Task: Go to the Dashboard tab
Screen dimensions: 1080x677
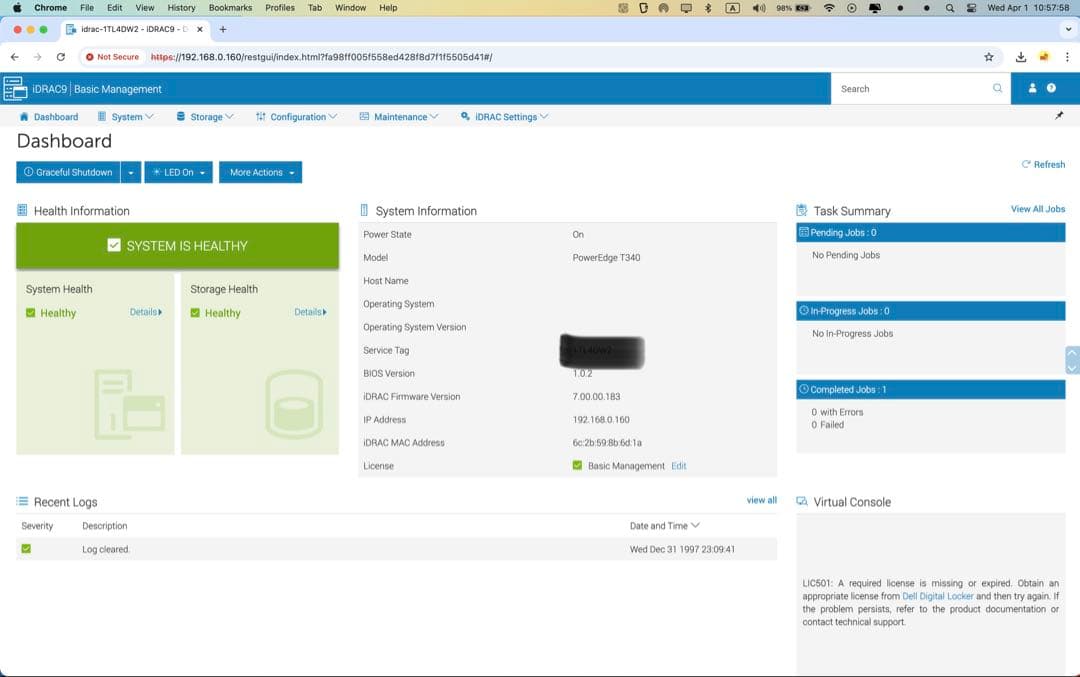Action: pyautogui.click(x=49, y=116)
